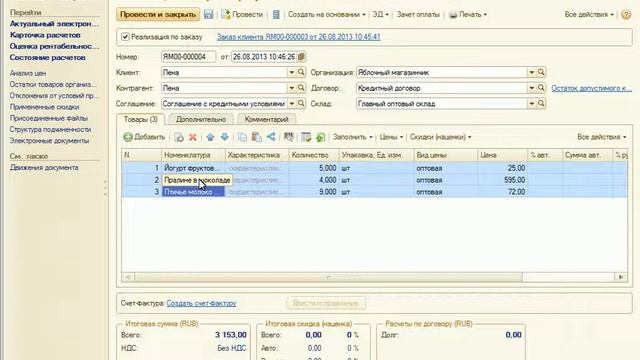Click the green Добавить add row button

click(x=144, y=137)
